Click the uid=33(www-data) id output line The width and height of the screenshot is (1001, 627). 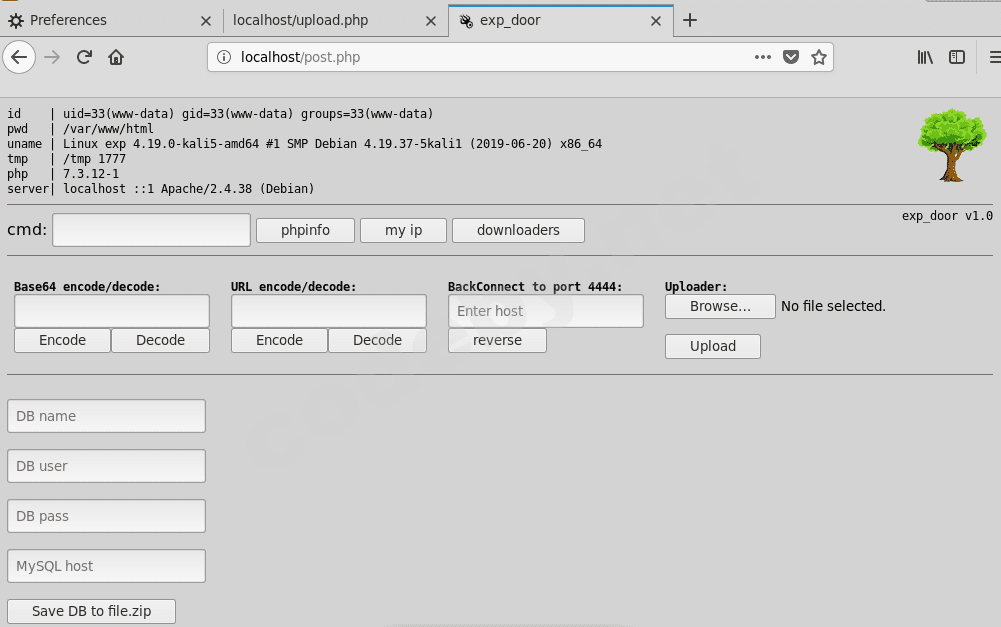[x=248, y=114]
